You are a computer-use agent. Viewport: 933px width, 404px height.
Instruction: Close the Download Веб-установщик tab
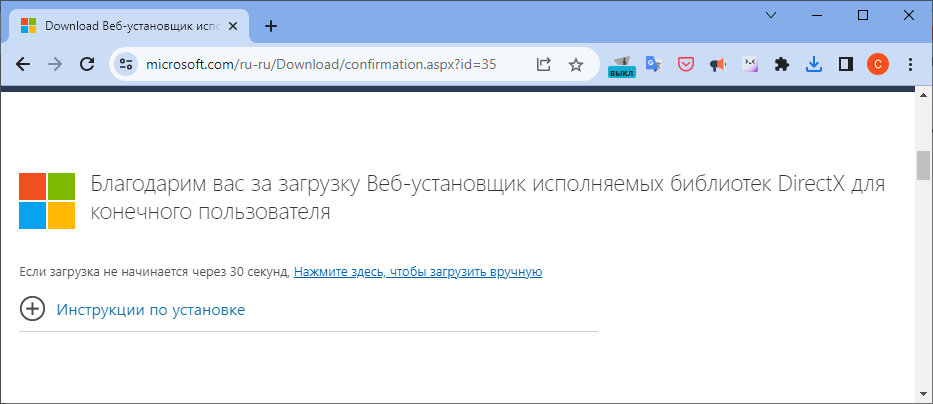[x=233, y=26]
